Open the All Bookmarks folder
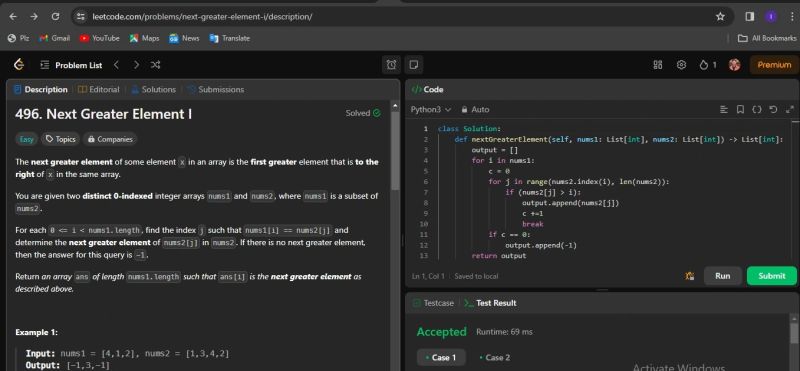This screenshot has height=371, width=800. click(x=767, y=38)
